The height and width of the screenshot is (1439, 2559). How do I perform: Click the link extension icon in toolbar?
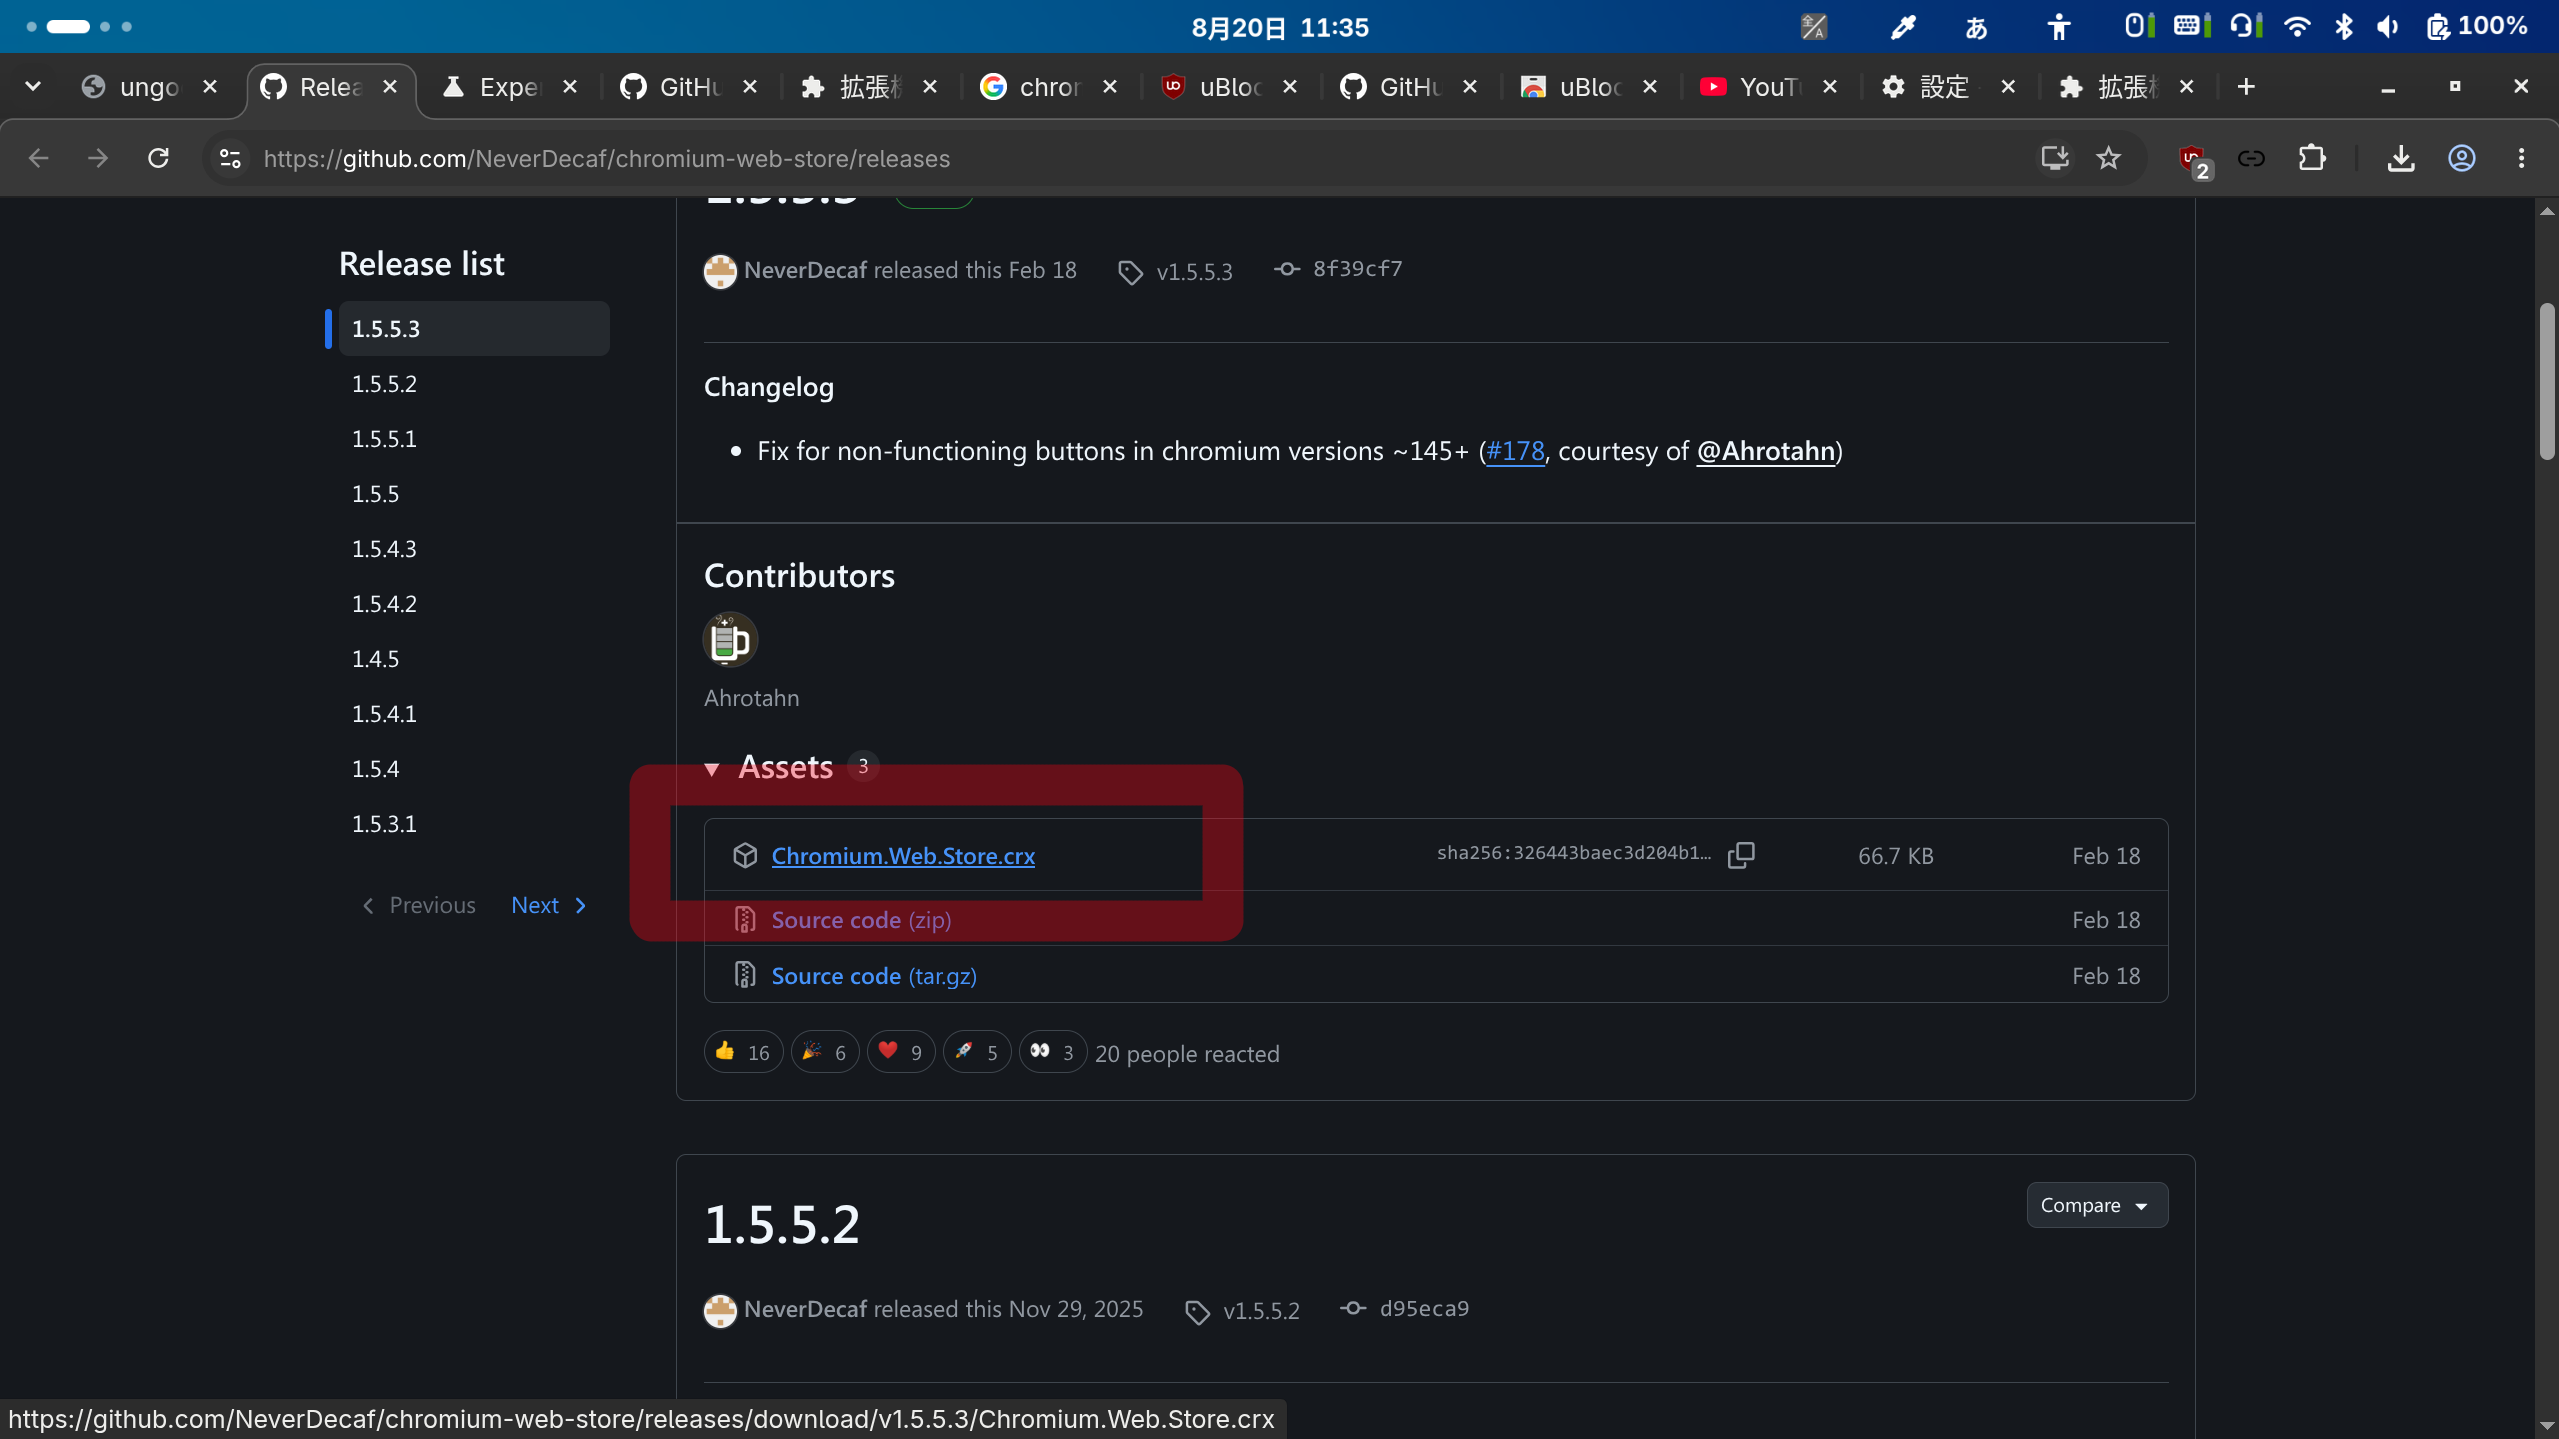point(2251,158)
